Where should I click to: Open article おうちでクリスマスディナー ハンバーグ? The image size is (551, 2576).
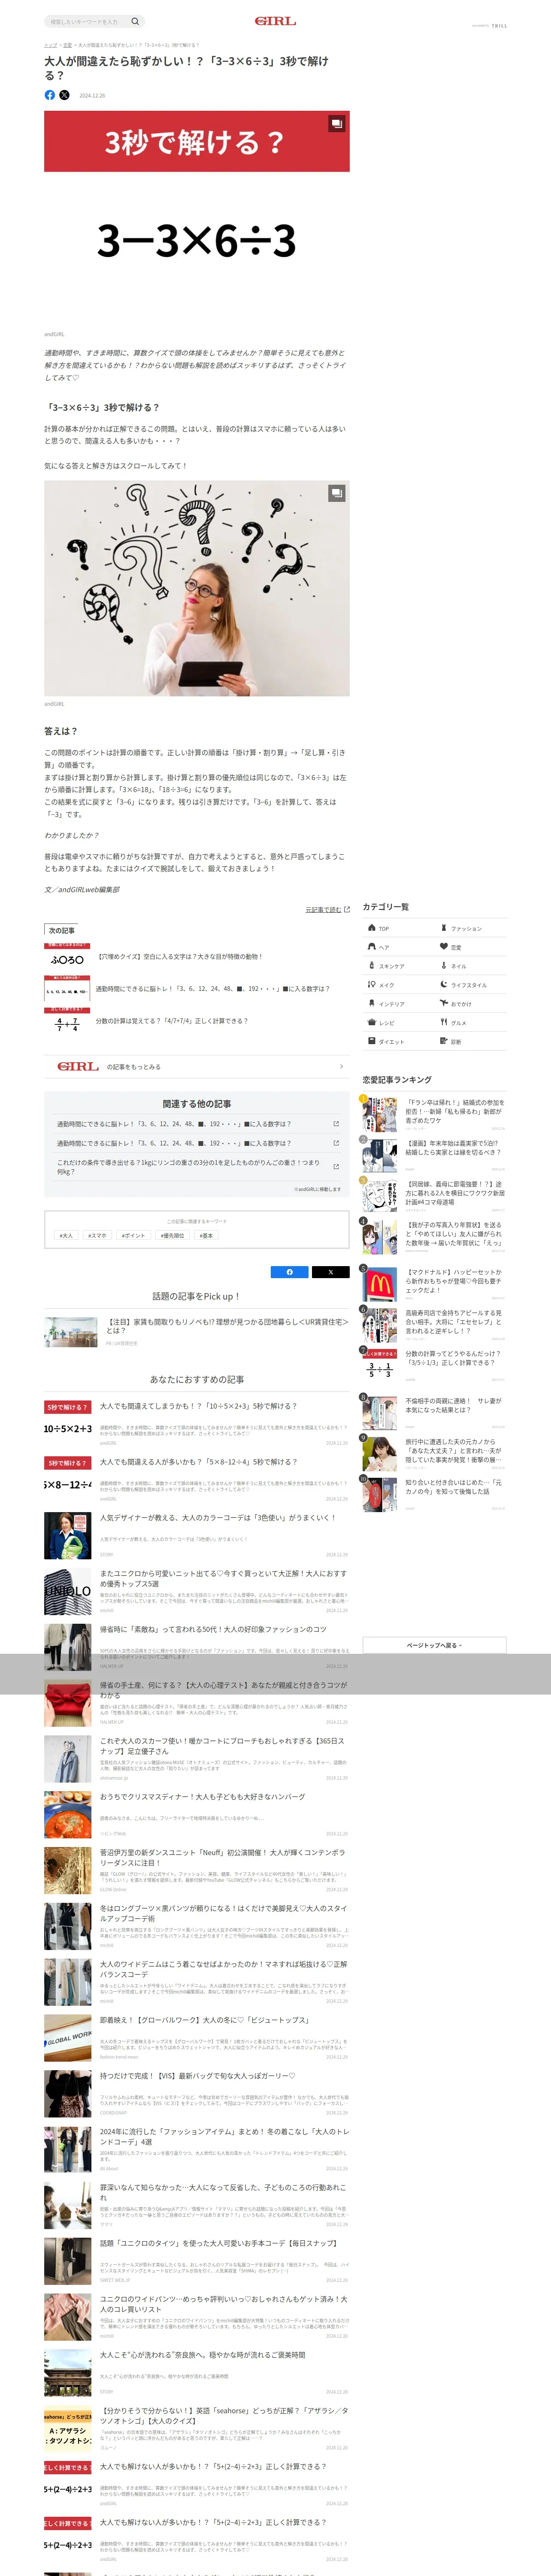(x=197, y=1815)
